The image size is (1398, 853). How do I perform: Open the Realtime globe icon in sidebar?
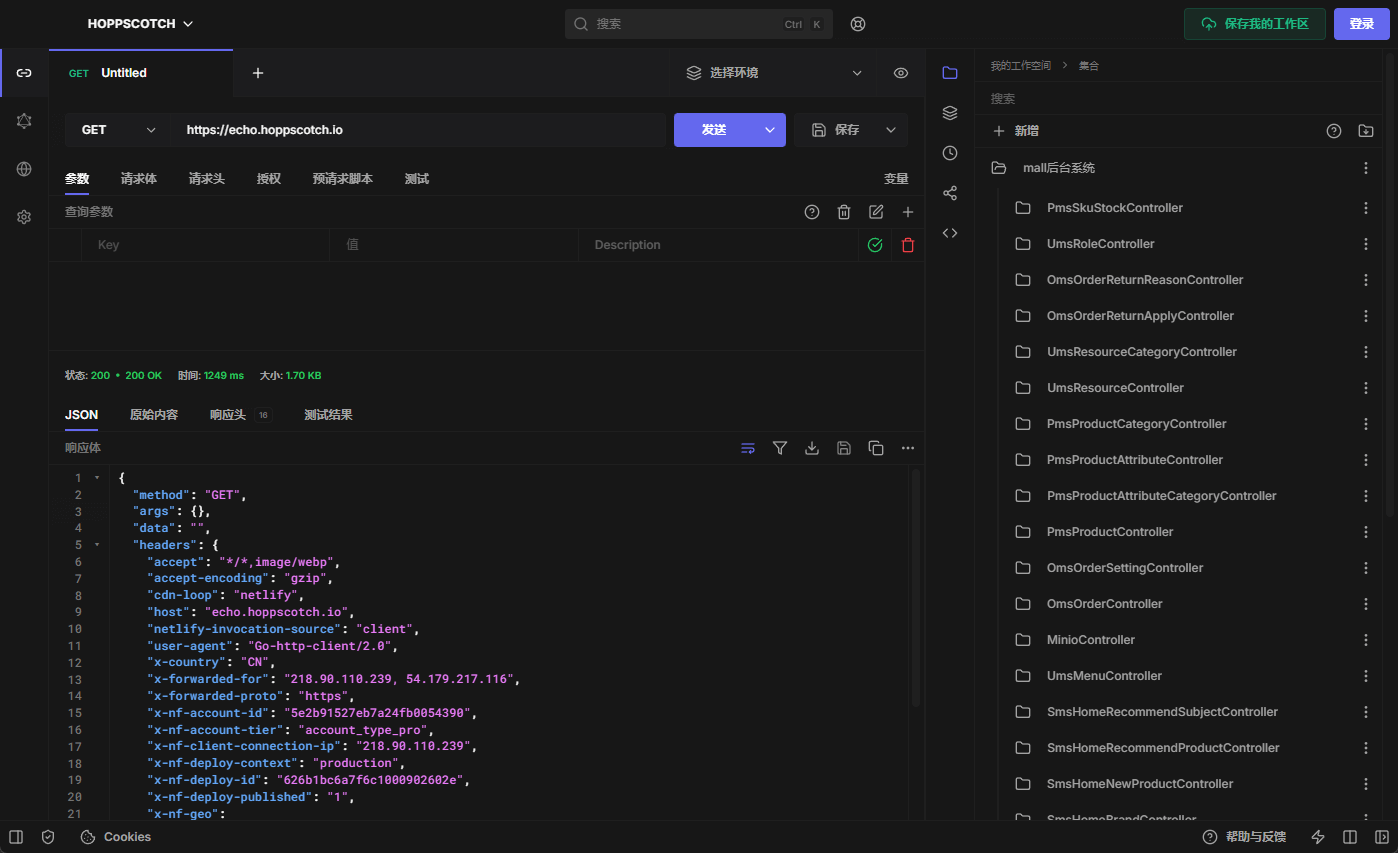click(x=24, y=169)
